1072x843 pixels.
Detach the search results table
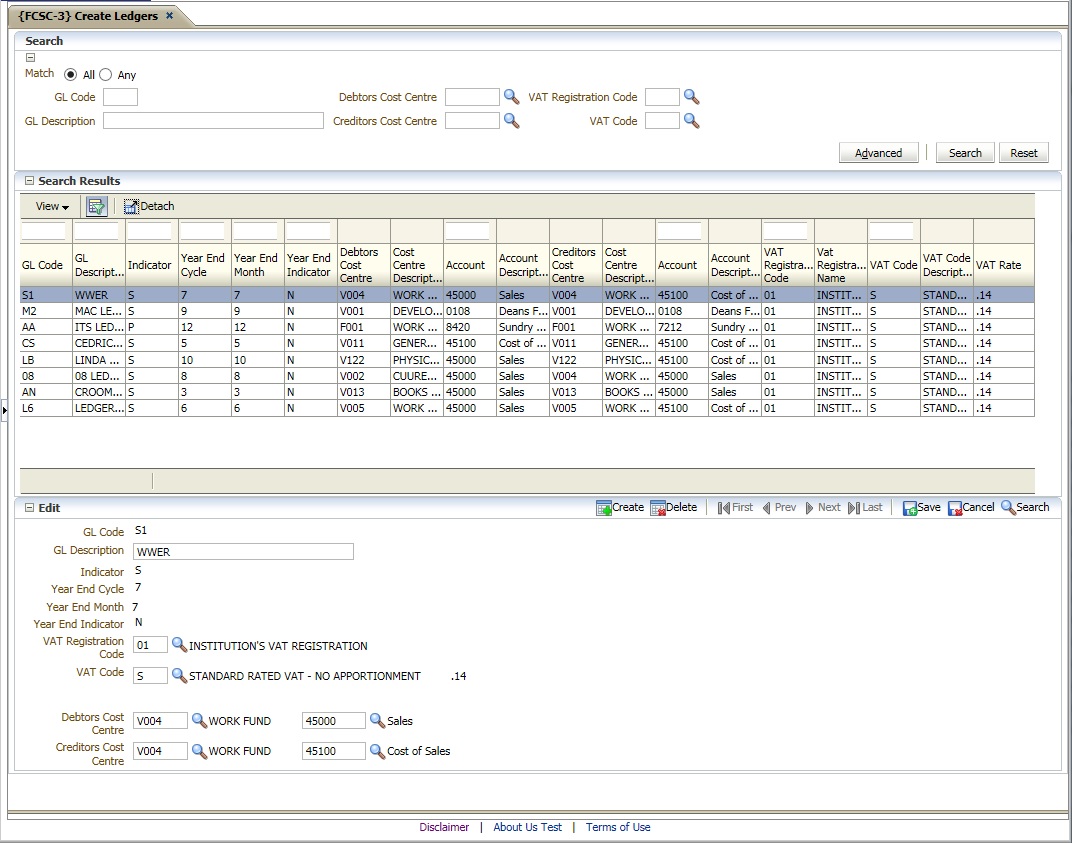pyautogui.click(x=149, y=206)
